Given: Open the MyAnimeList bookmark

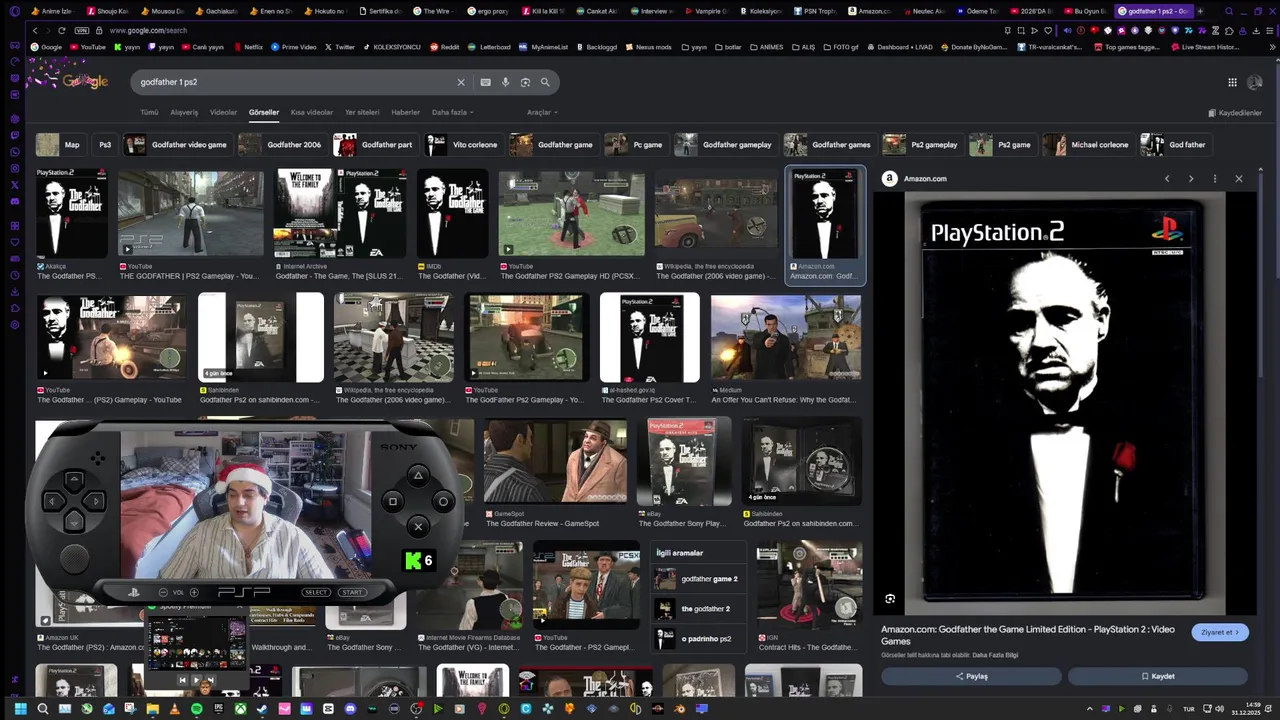Looking at the screenshot, I should point(543,47).
